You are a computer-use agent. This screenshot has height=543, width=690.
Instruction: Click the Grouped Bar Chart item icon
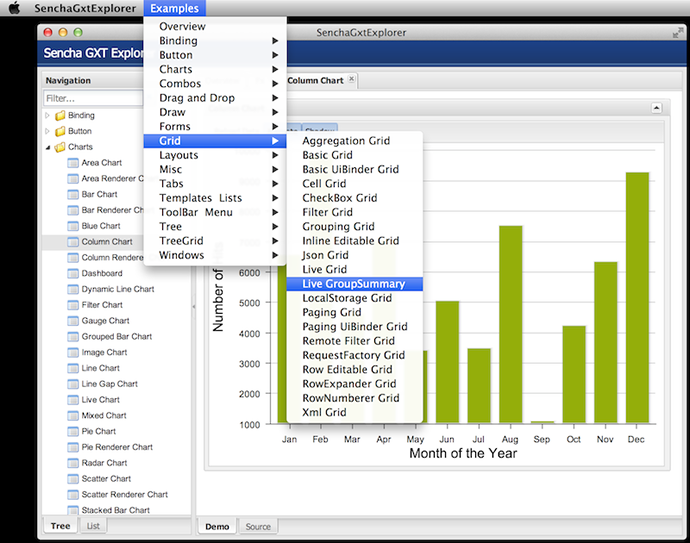pos(73,337)
